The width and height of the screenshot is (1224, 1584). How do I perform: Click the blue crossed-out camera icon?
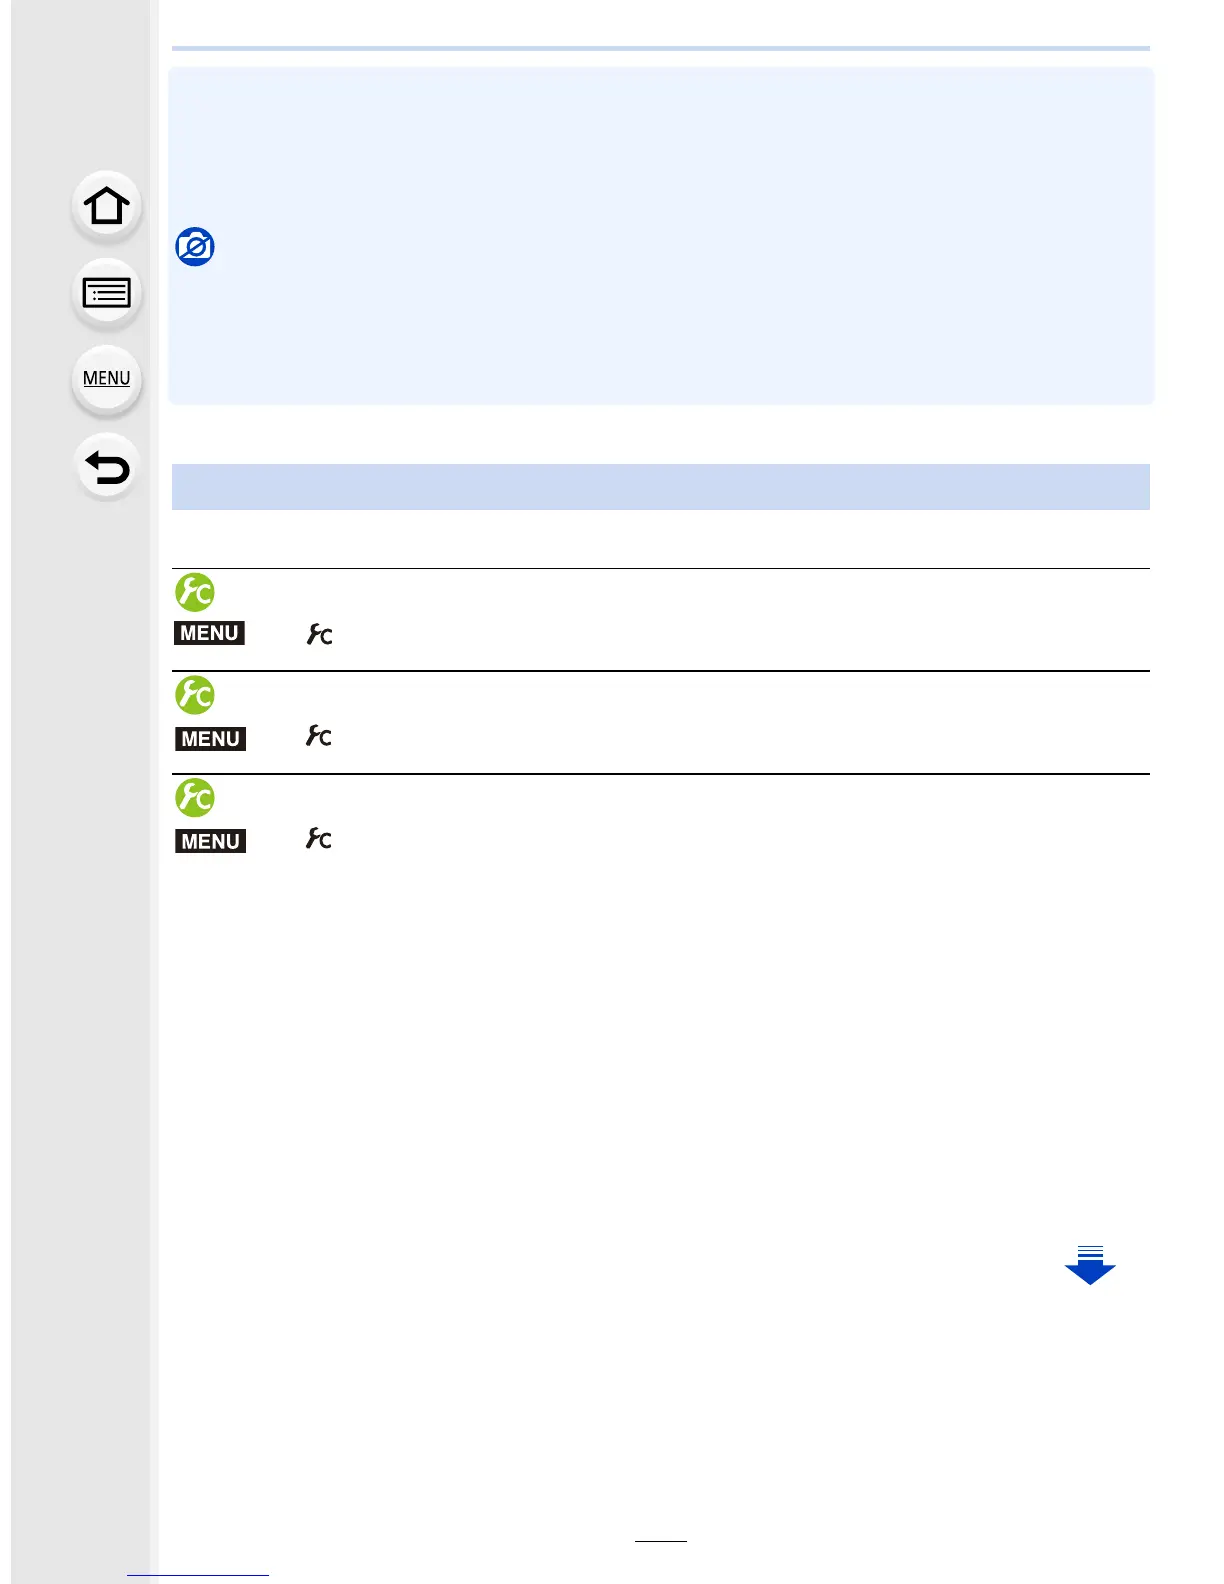point(195,247)
